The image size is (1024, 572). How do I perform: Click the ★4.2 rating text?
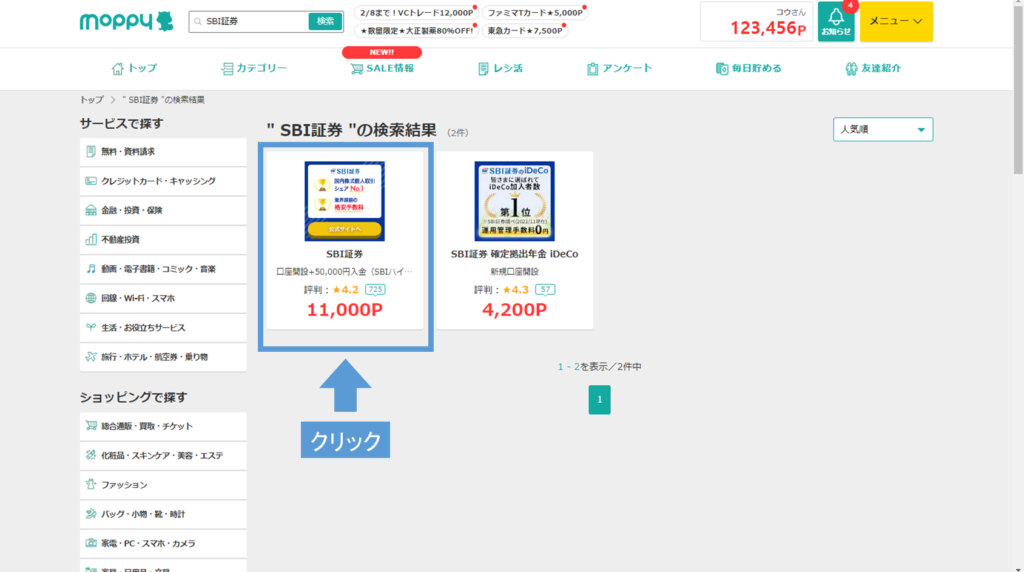click(345, 290)
